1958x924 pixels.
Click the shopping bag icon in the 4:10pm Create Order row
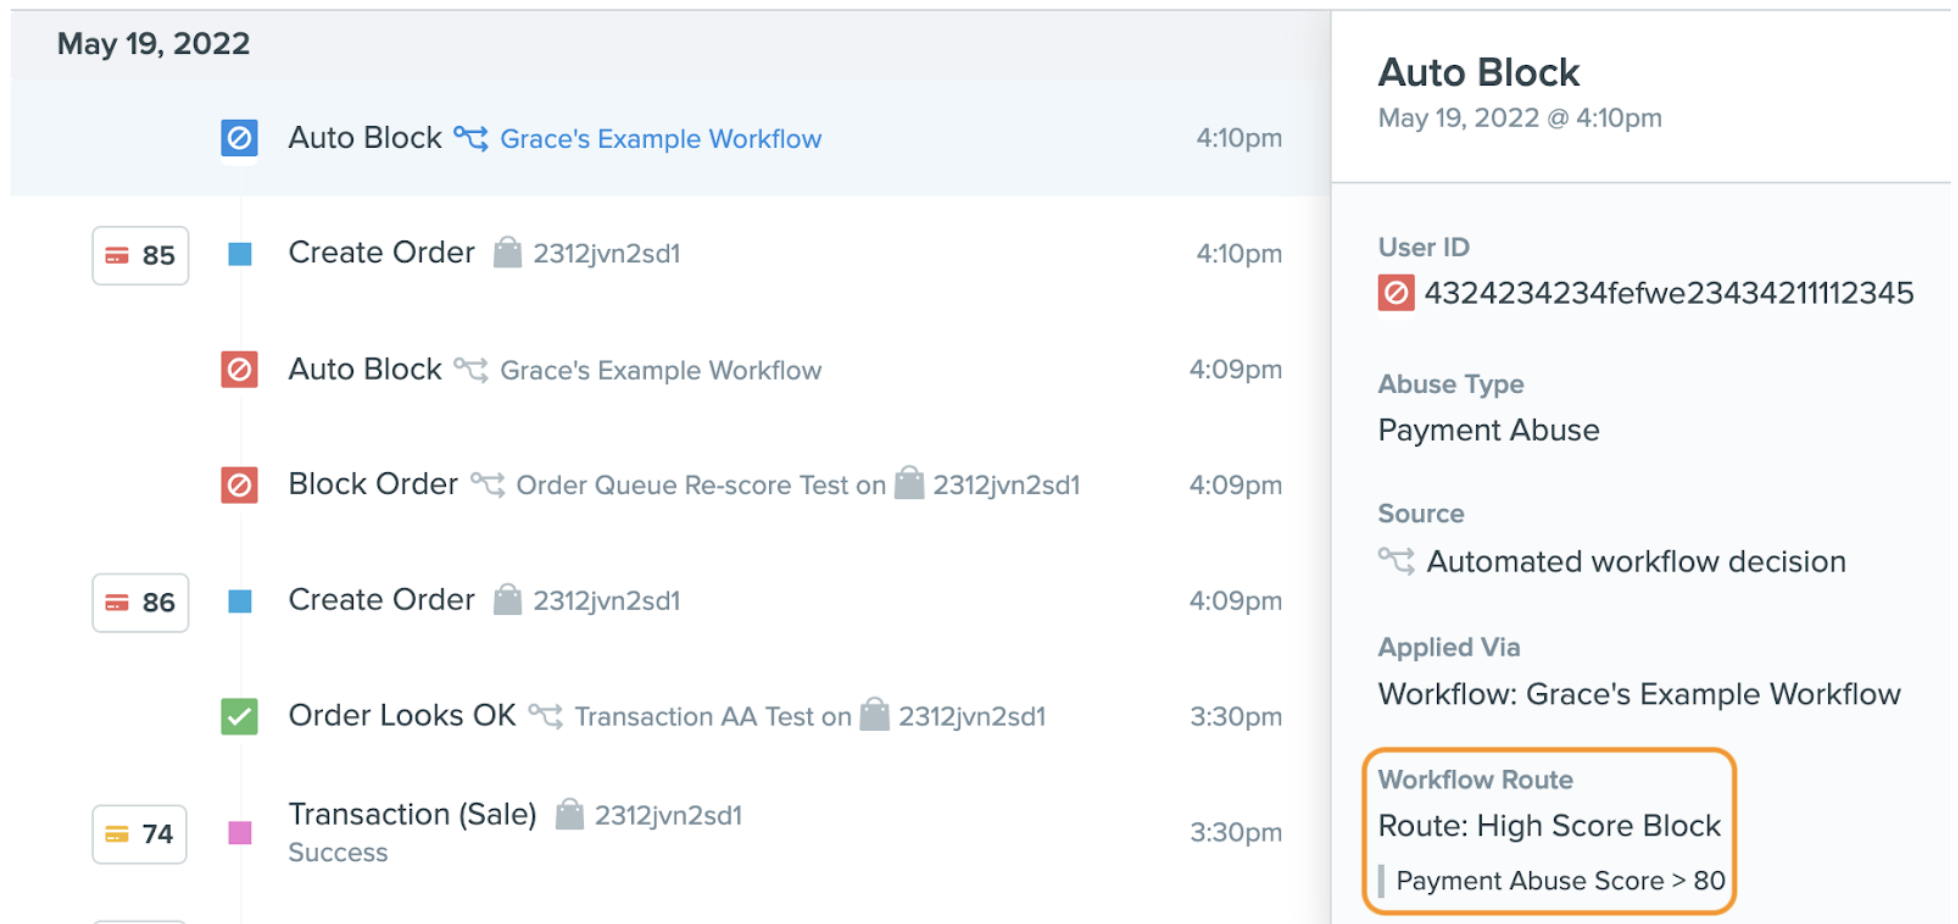(508, 252)
